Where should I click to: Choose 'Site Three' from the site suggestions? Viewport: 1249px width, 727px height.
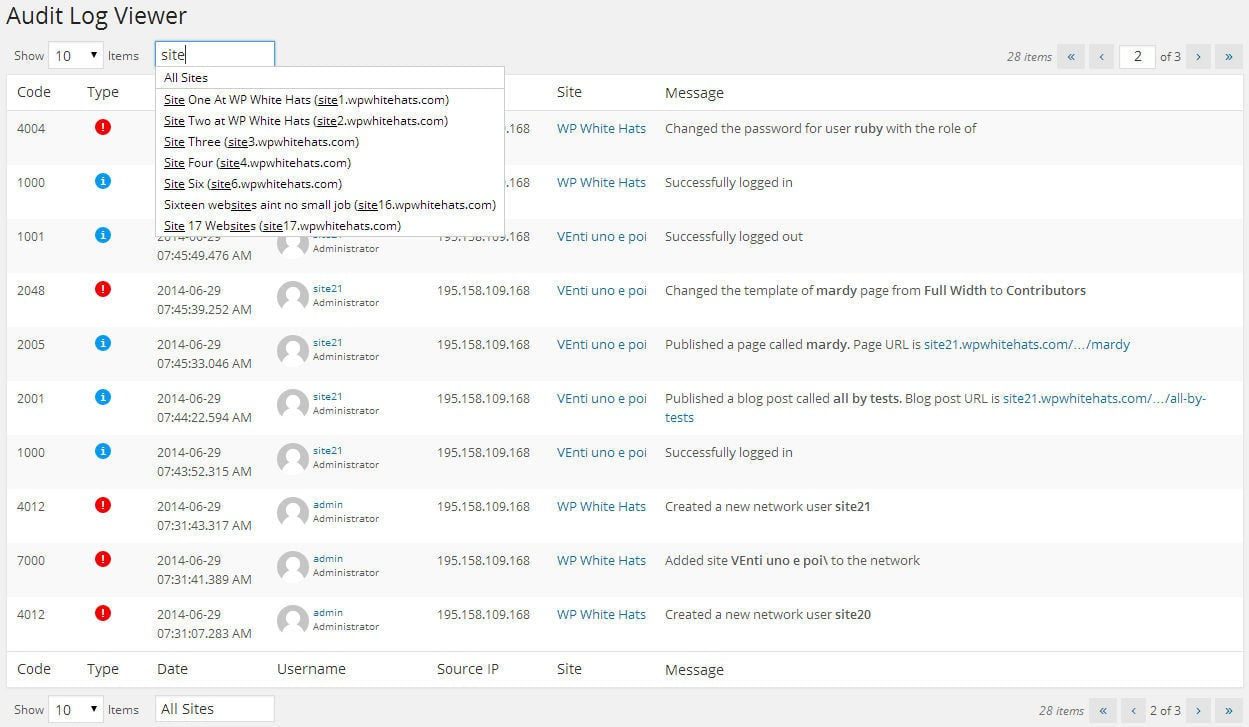click(x=261, y=142)
